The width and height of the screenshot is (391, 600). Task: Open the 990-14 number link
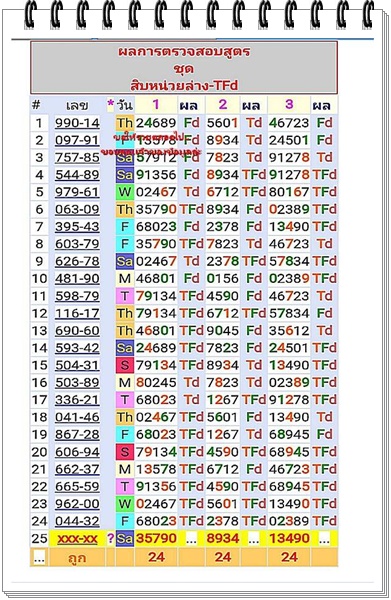pos(77,123)
